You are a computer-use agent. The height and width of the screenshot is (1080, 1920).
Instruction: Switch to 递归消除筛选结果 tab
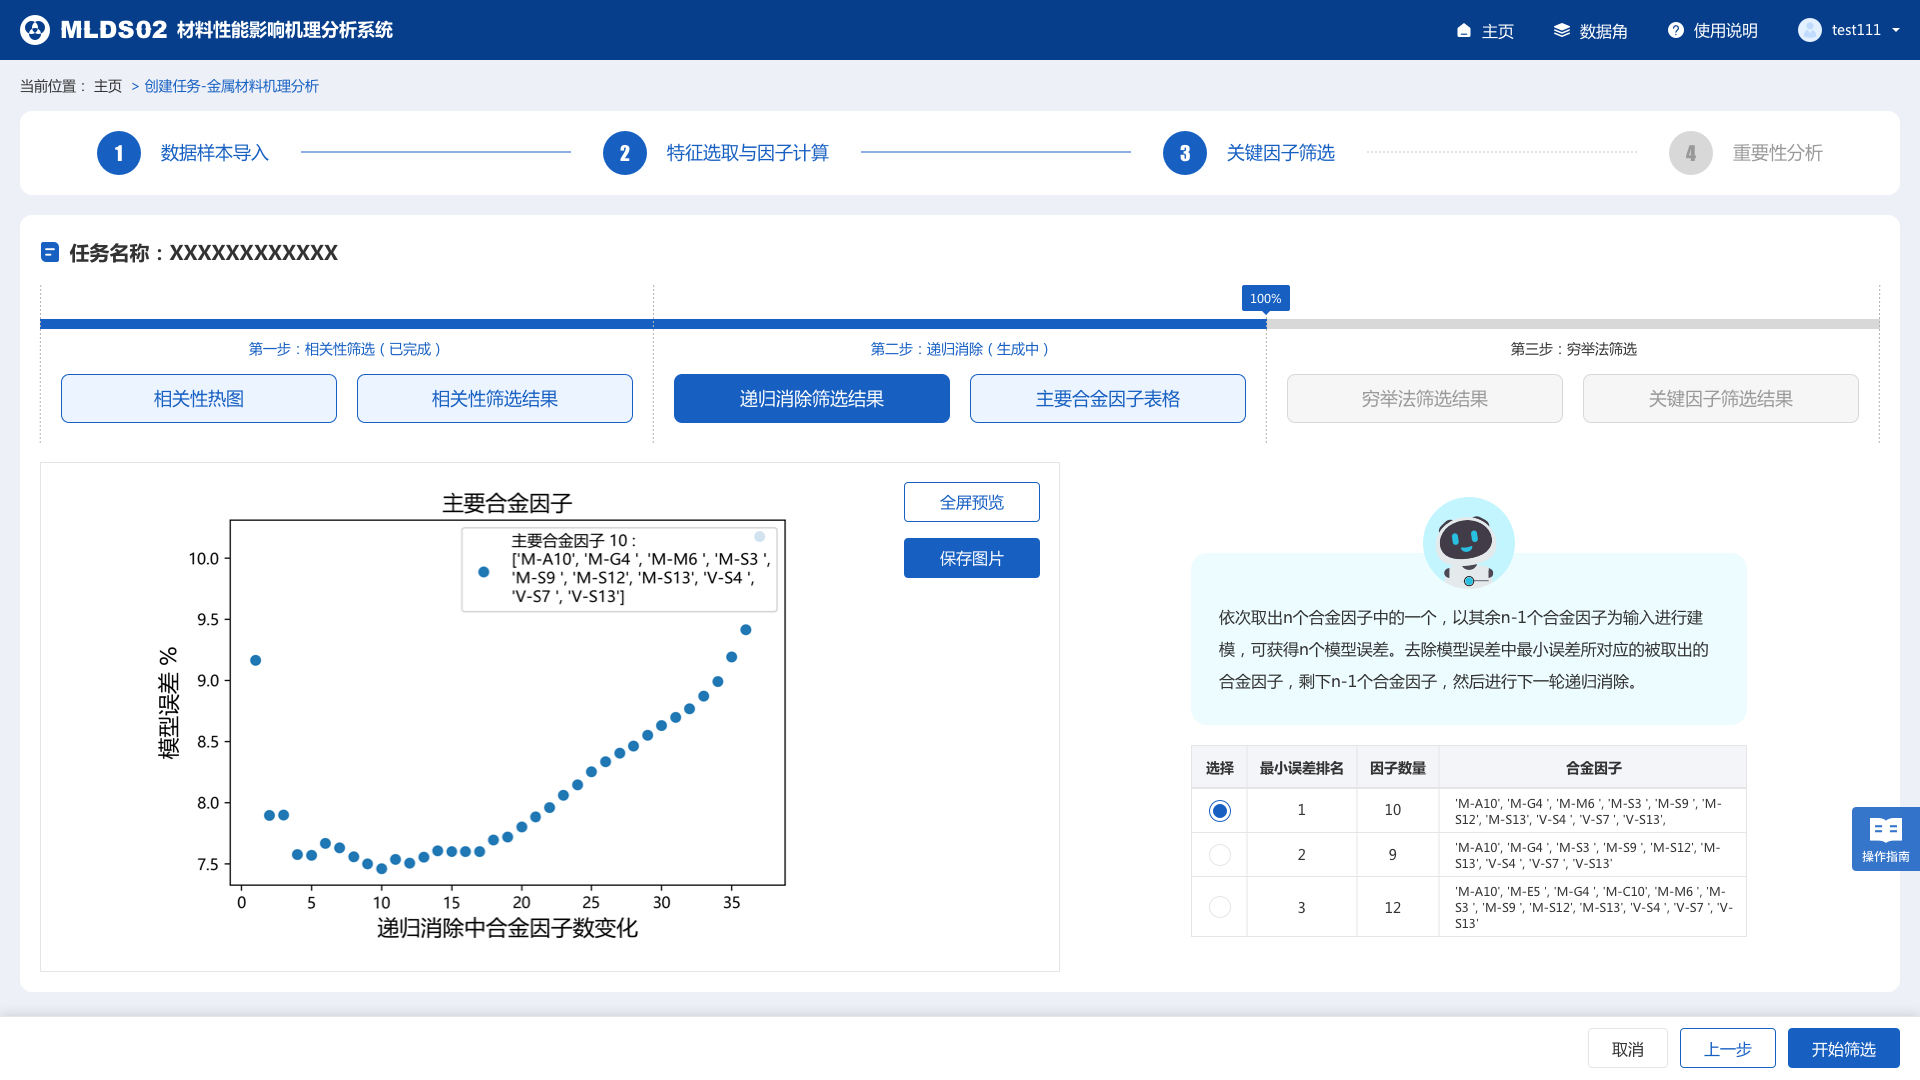coord(811,399)
